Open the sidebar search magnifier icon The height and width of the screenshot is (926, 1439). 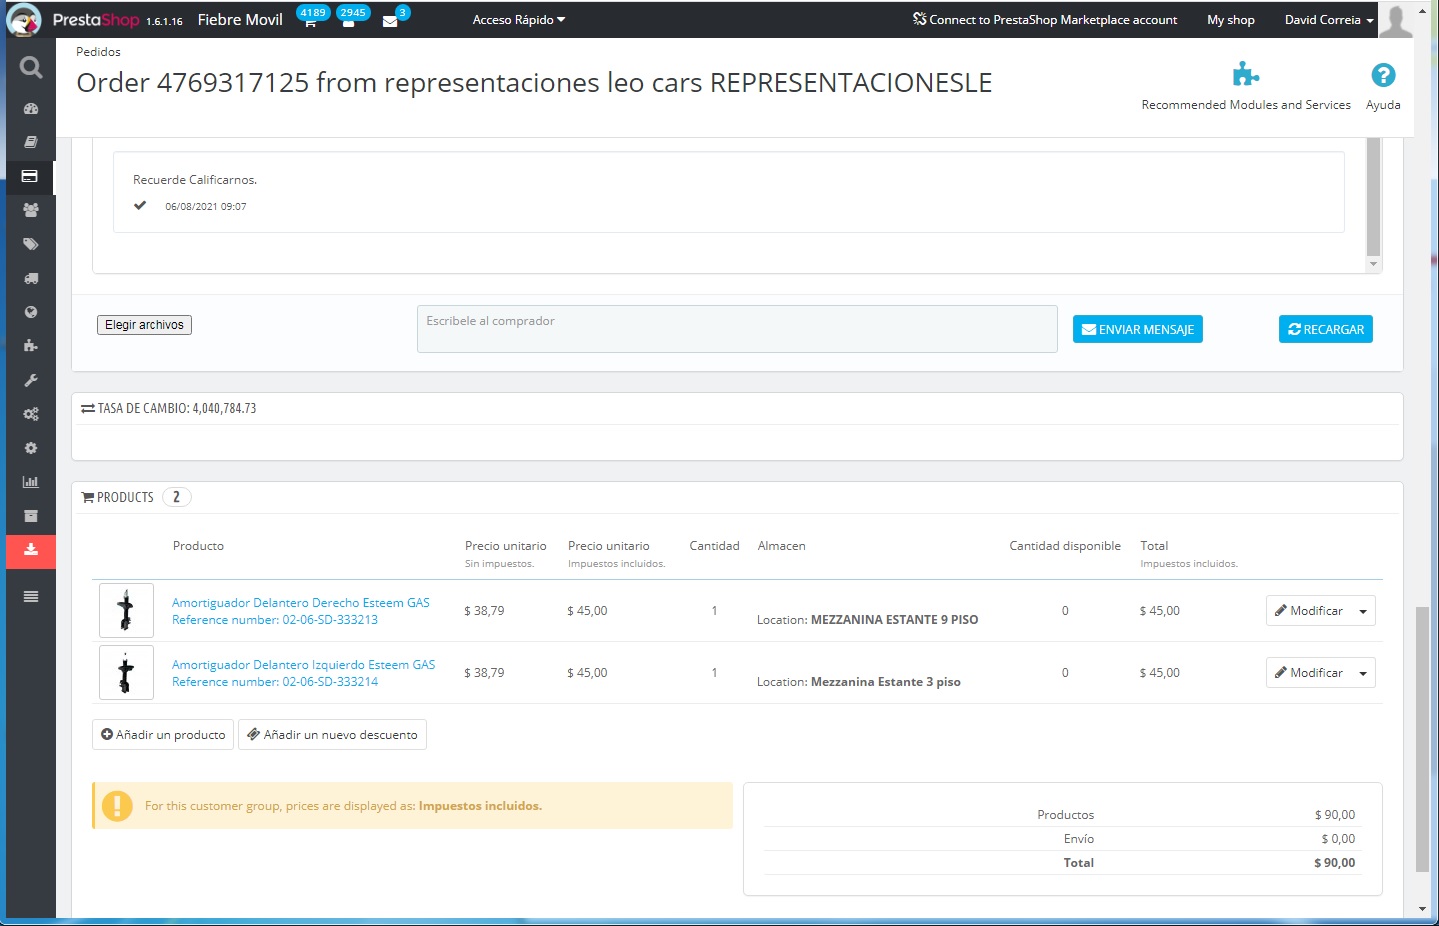(31, 67)
